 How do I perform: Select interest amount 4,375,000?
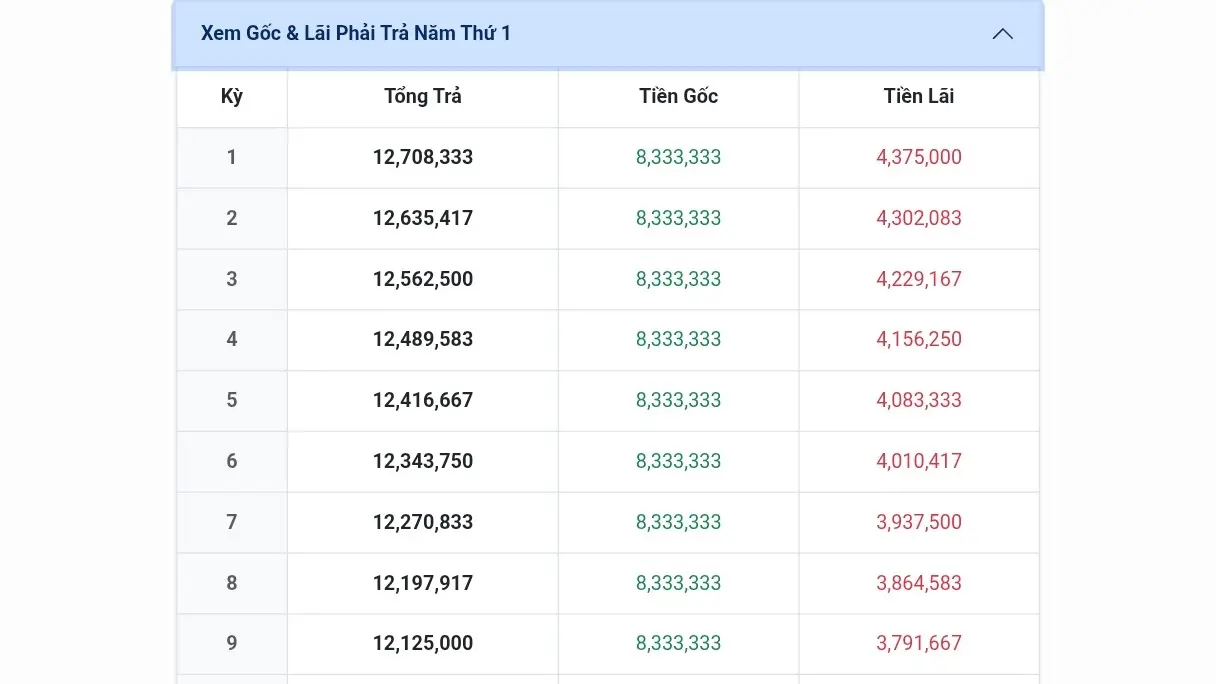click(918, 158)
